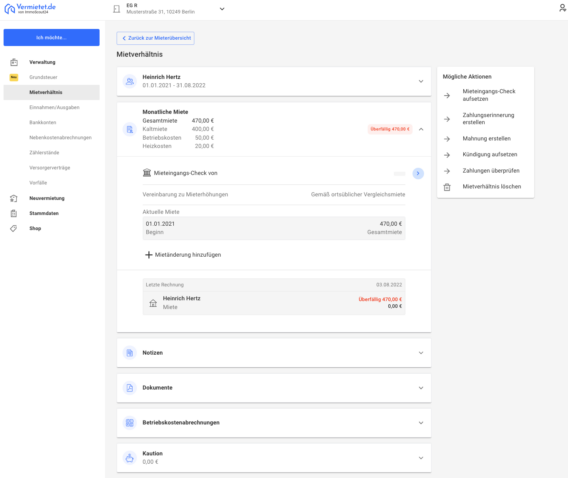
Task: Open property selector dropdown chevron
Action: click(222, 9)
